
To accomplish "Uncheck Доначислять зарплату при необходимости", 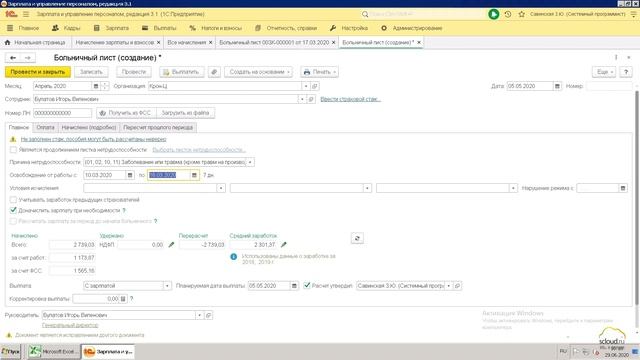I will [x=13, y=210].
